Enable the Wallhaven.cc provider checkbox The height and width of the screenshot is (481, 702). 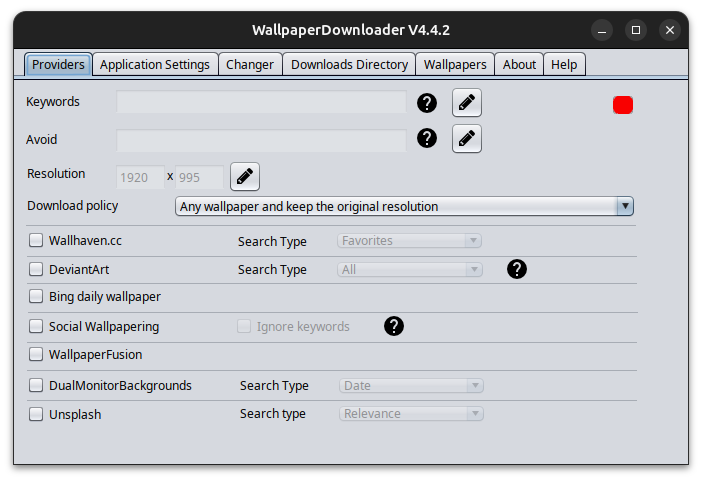tap(36, 240)
